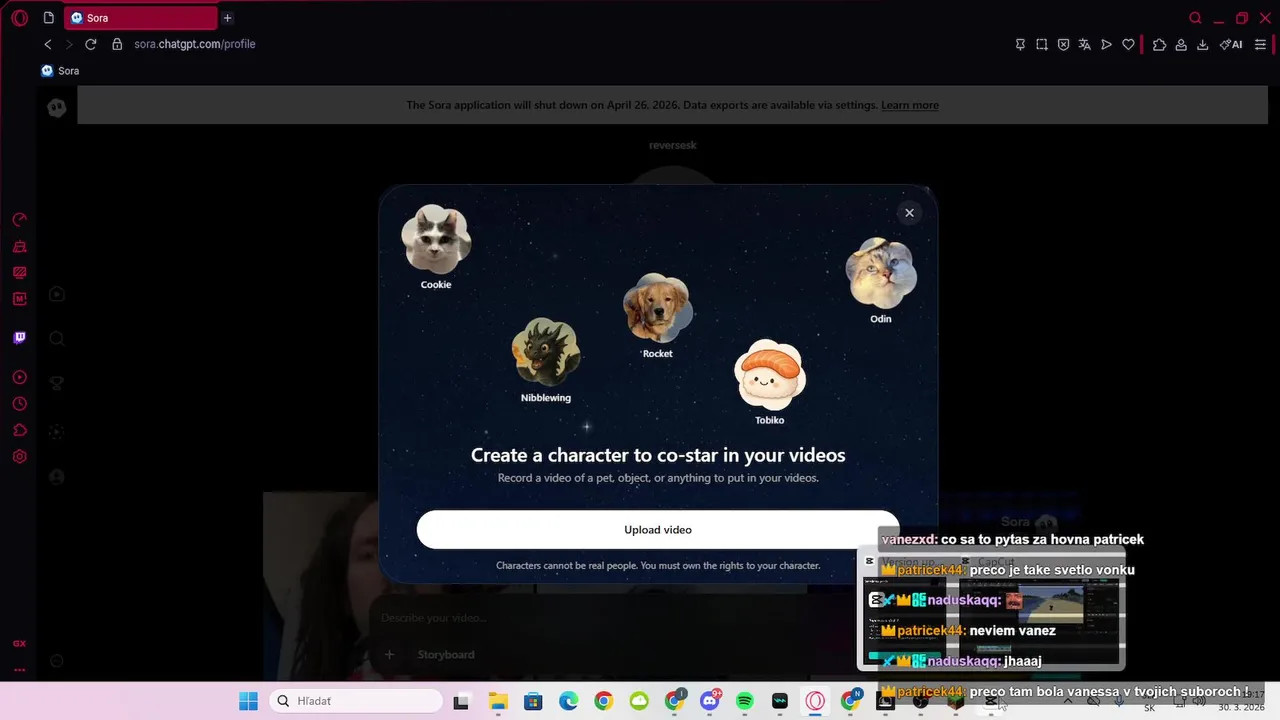Open GX Control speedometer in sidebar
Image resolution: width=1280 pixels, height=720 pixels.
pyautogui.click(x=19, y=220)
